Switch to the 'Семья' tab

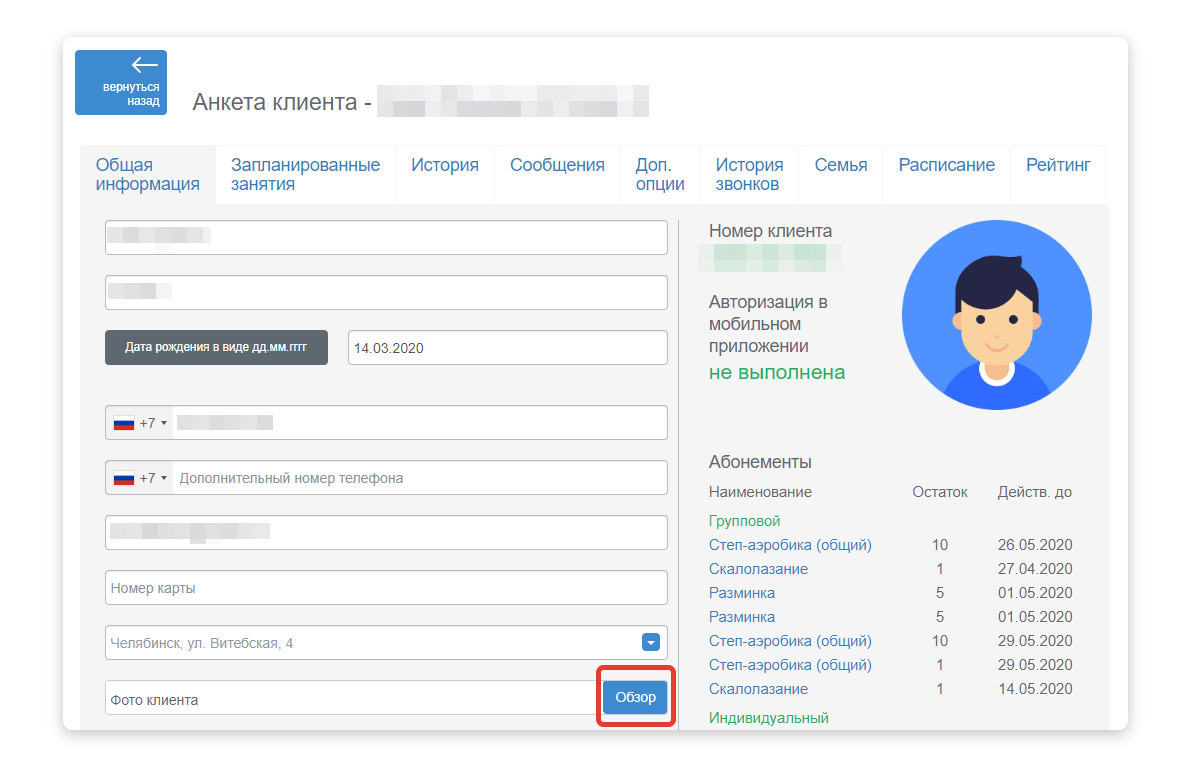[841, 166]
